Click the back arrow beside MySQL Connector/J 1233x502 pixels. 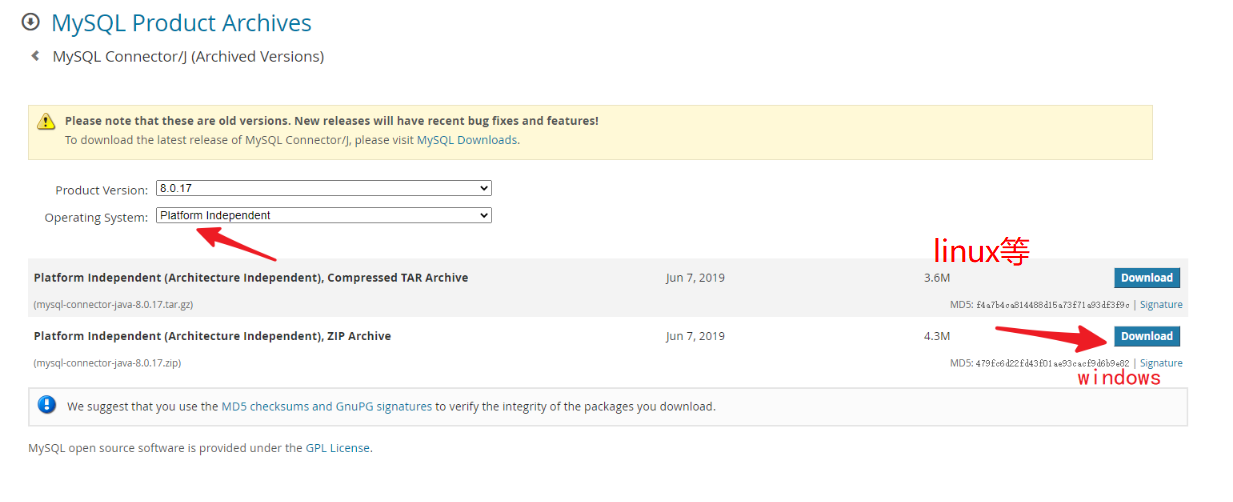[35, 56]
